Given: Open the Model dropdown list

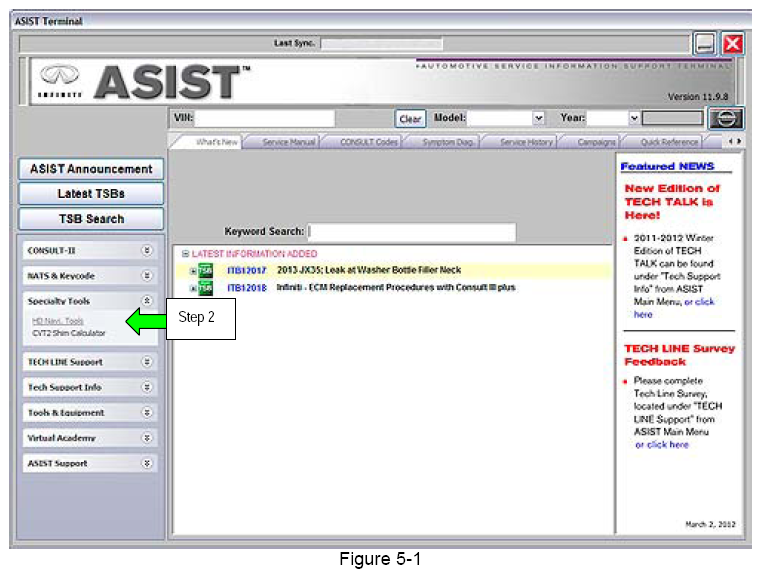Looking at the screenshot, I should (539, 118).
